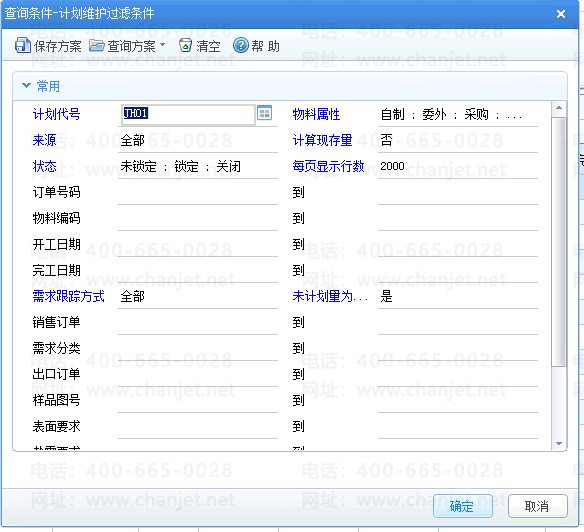This screenshot has width=584, height=532.
Task: Click the 保存方案 save icon
Action: click(x=22, y=45)
